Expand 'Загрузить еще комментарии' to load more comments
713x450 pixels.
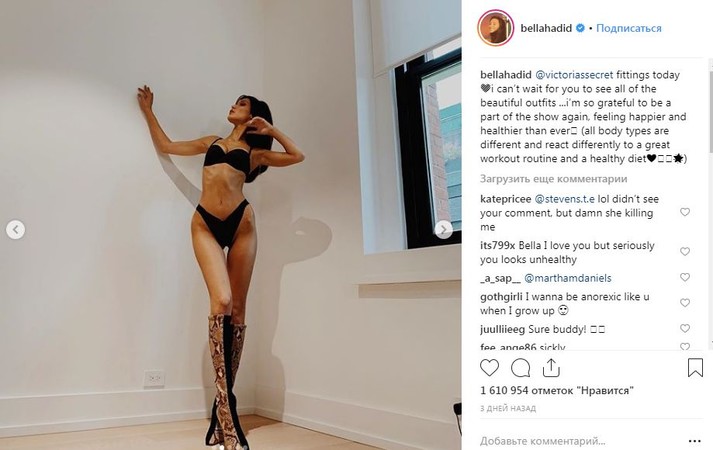click(x=553, y=179)
